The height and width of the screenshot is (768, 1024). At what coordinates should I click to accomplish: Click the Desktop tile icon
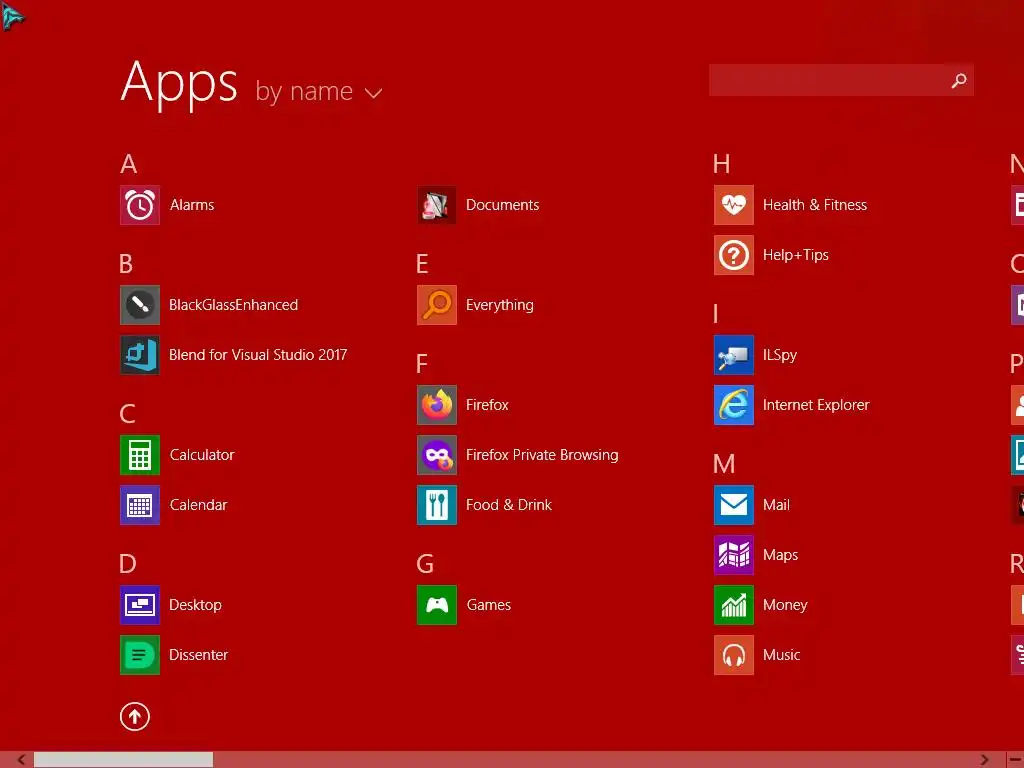click(140, 605)
